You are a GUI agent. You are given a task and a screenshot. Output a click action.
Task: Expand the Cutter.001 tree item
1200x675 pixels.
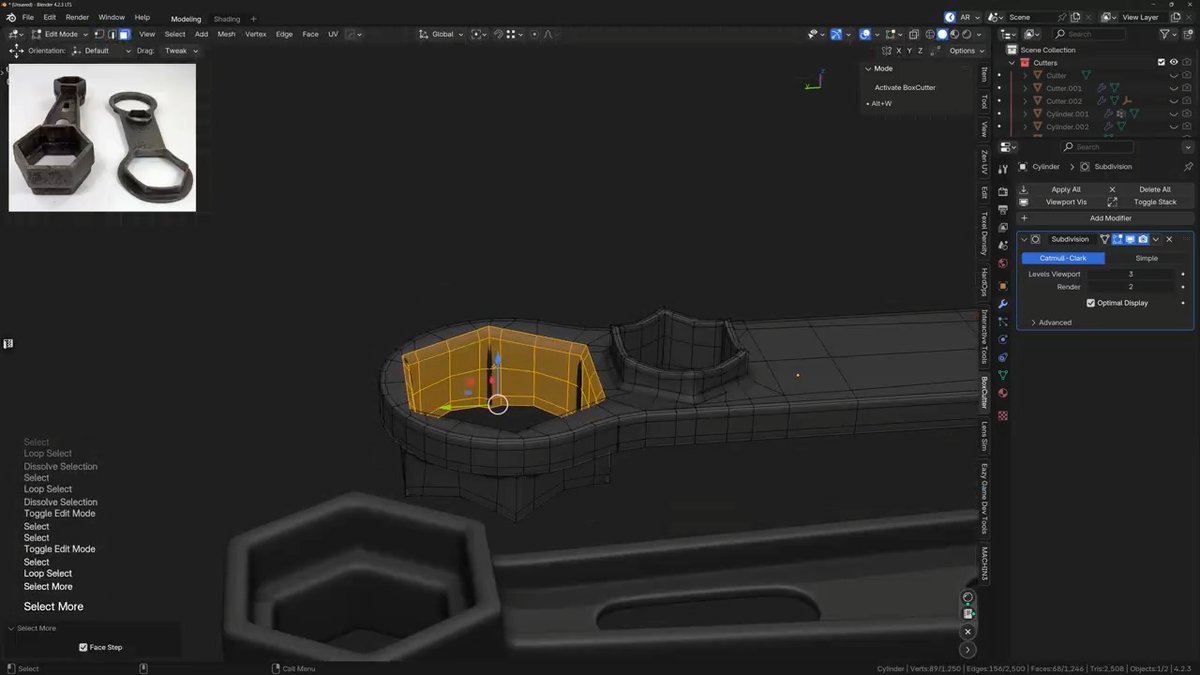1025,88
